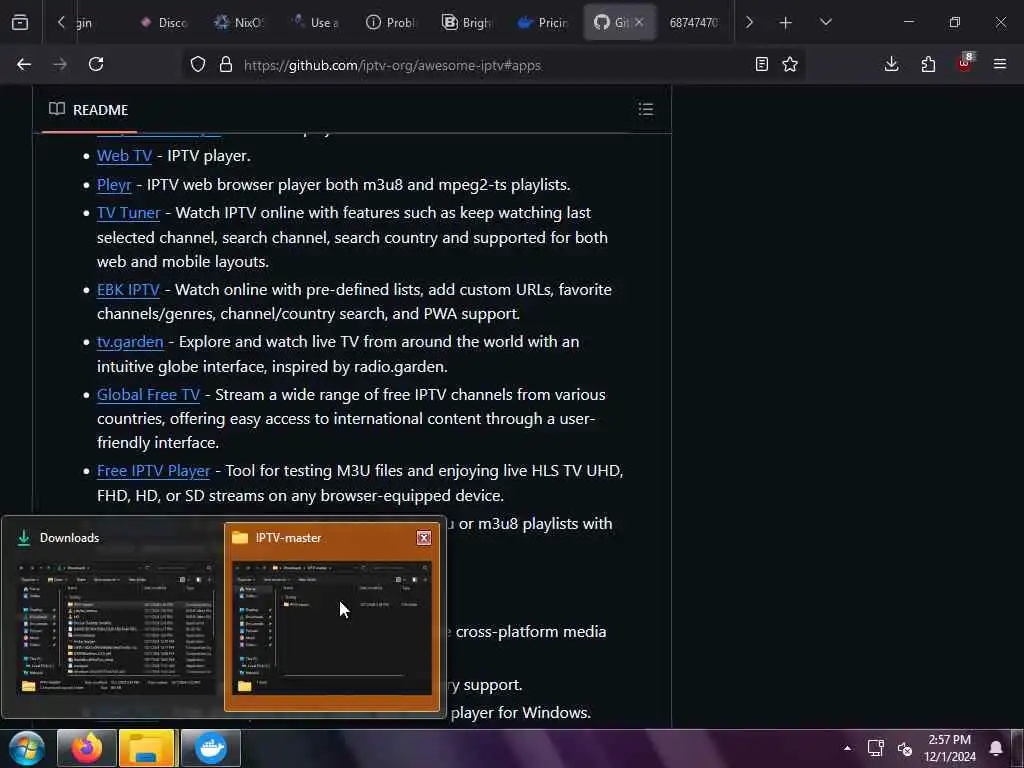Viewport: 1024px width, 768px height.
Task: Click the Firefox taskbar icon
Action: pyautogui.click(x=87, y=748)
